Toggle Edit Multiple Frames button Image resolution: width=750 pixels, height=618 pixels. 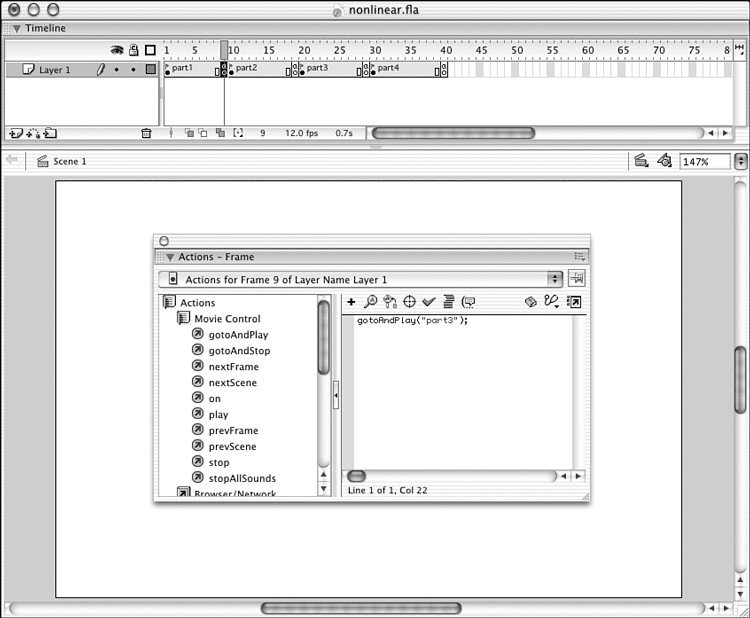pos(221,133)
